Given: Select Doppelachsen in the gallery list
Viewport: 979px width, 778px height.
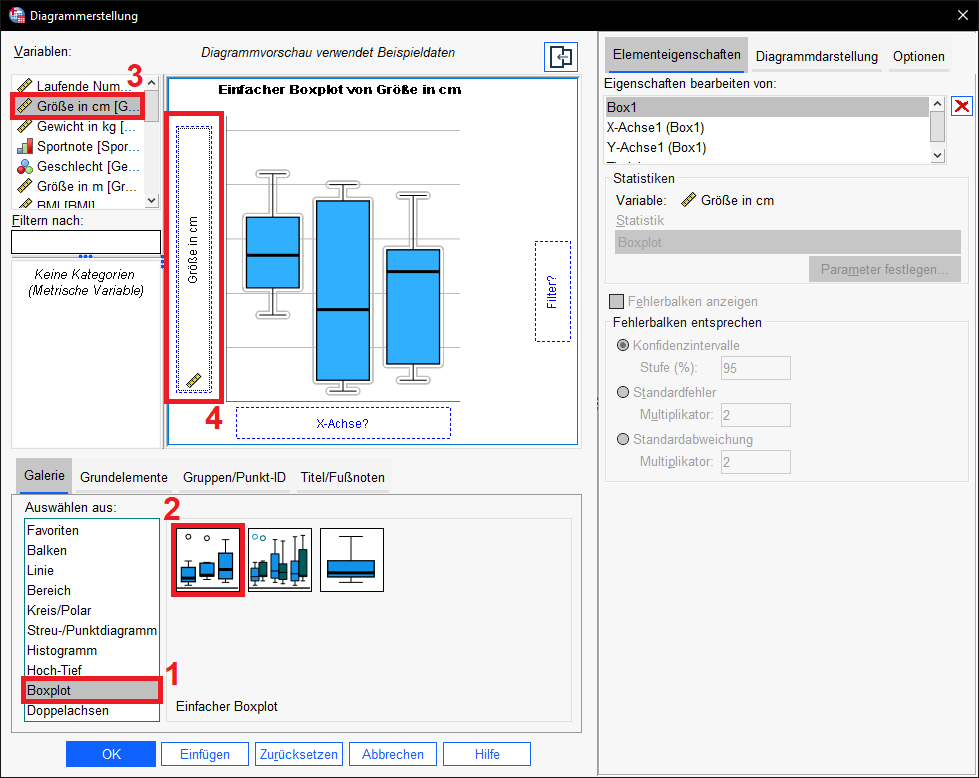Looking at the screenshot, I should click(92, 710).
